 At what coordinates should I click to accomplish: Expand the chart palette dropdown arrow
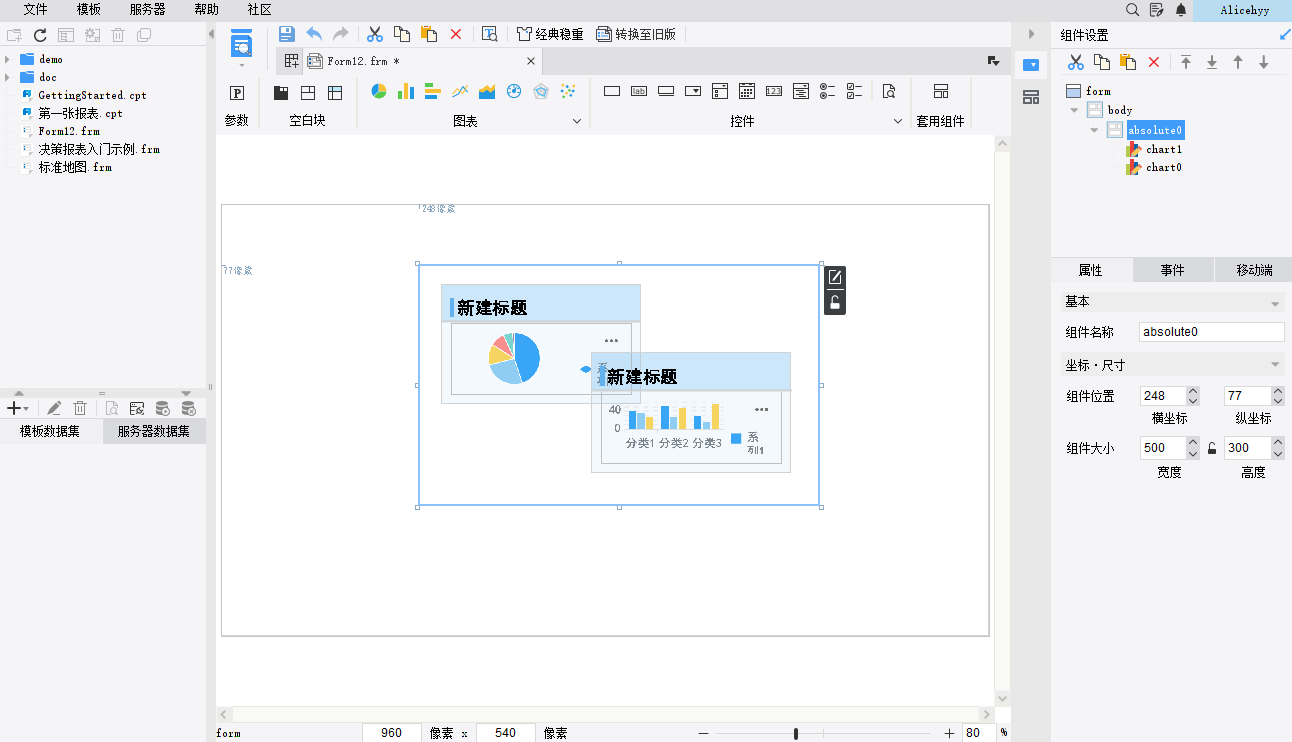577,121
